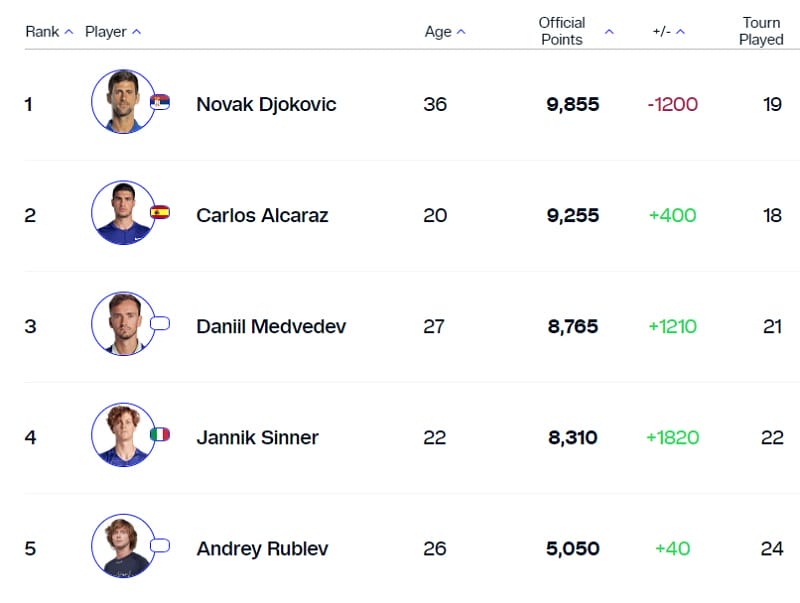This screenshot has width=800, height=603.
Task: Click the Spanish flag icon beside Alcaraz
Action: point(160,212)
